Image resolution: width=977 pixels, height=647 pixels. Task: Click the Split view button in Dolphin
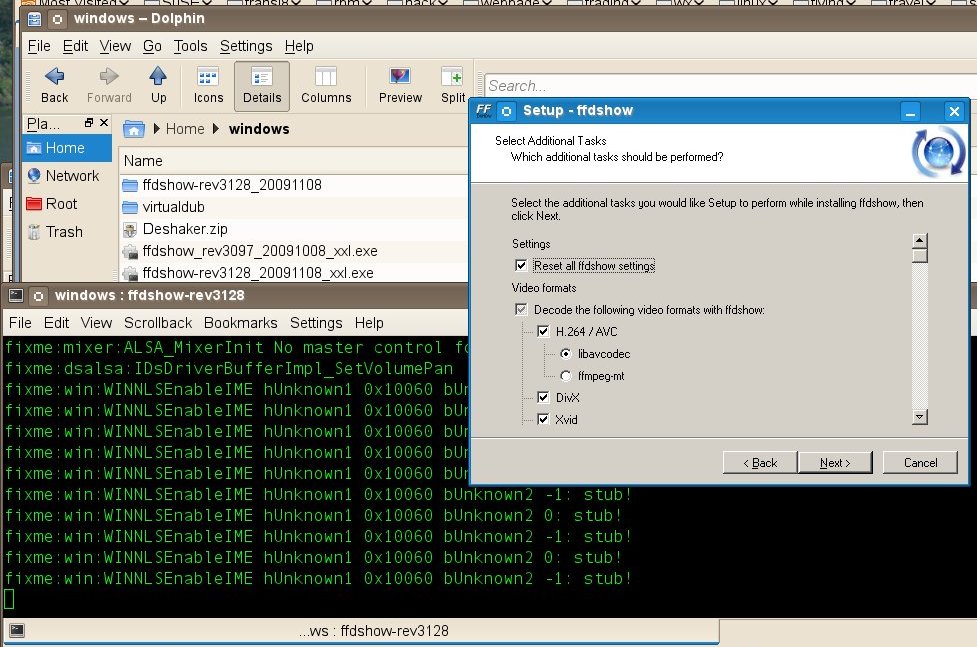point(453,85)
